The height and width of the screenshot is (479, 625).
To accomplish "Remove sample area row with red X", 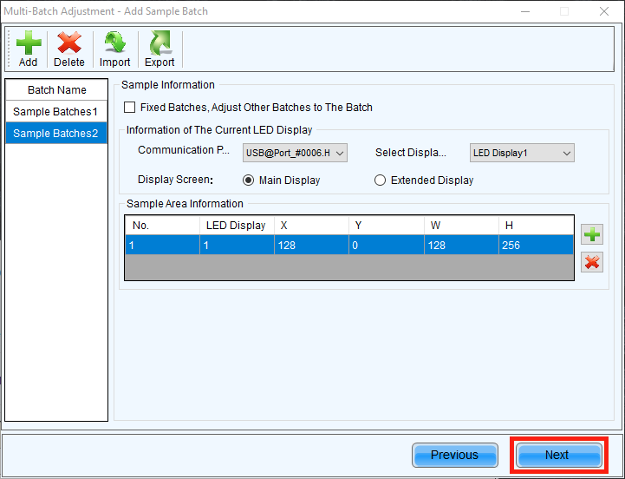I will coord(592,262).
